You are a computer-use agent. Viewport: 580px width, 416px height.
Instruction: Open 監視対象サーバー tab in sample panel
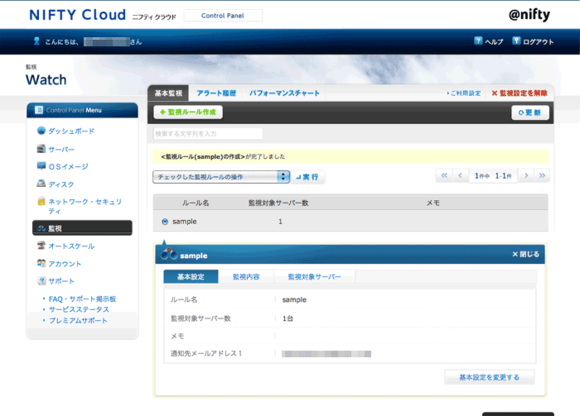point(314,277)
